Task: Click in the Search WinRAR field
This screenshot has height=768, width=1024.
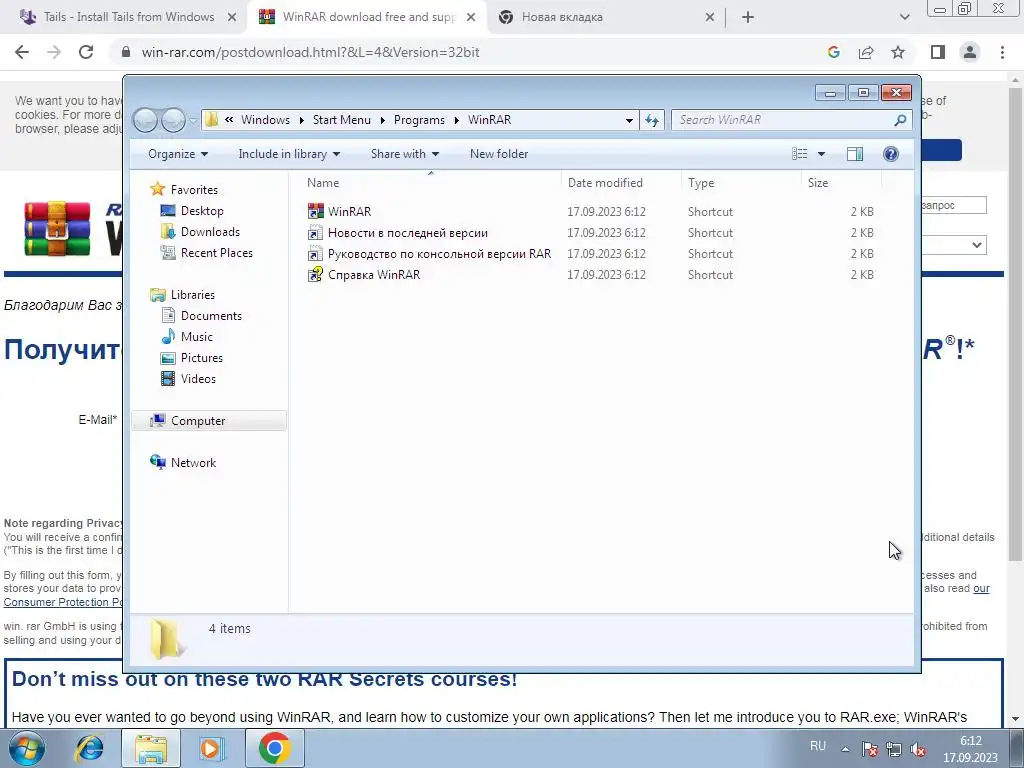Action: (784, 120)
